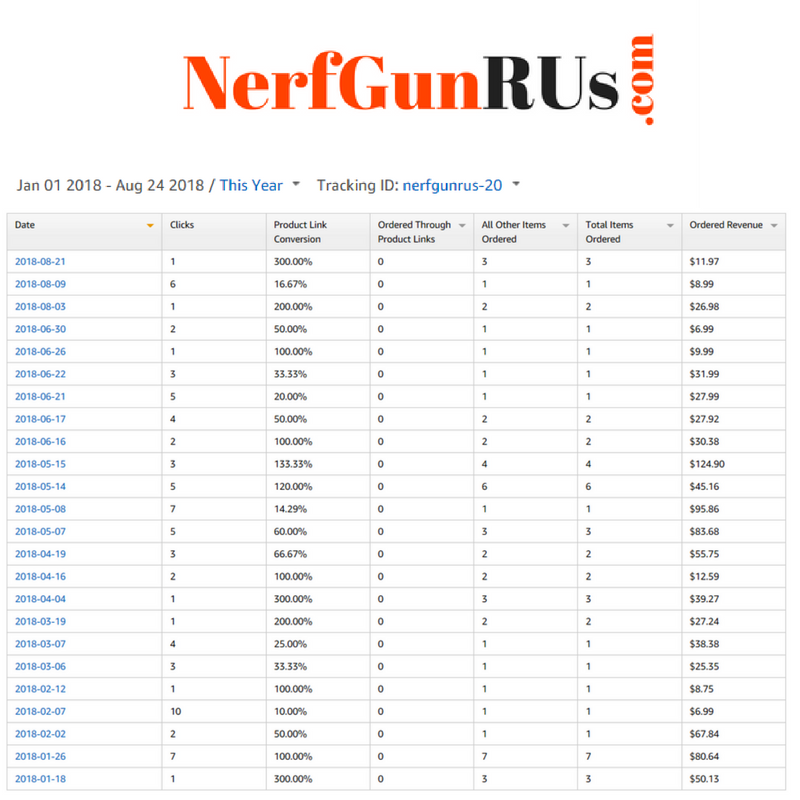
Task: Open the 2018-05-08 date link
Action: (x=40, y=509)
